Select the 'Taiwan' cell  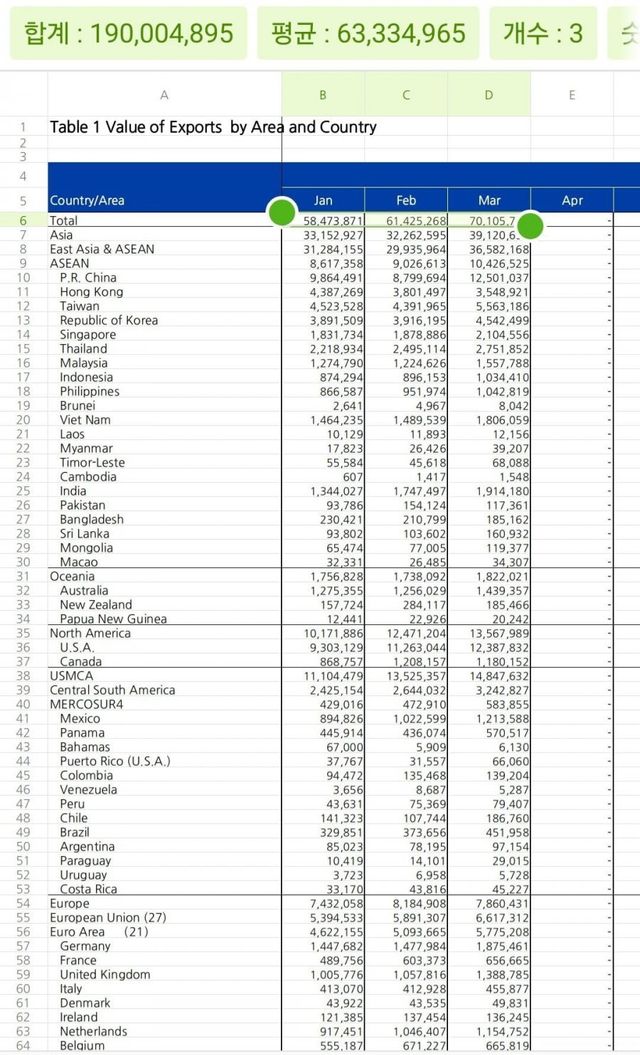click(165, 305)
